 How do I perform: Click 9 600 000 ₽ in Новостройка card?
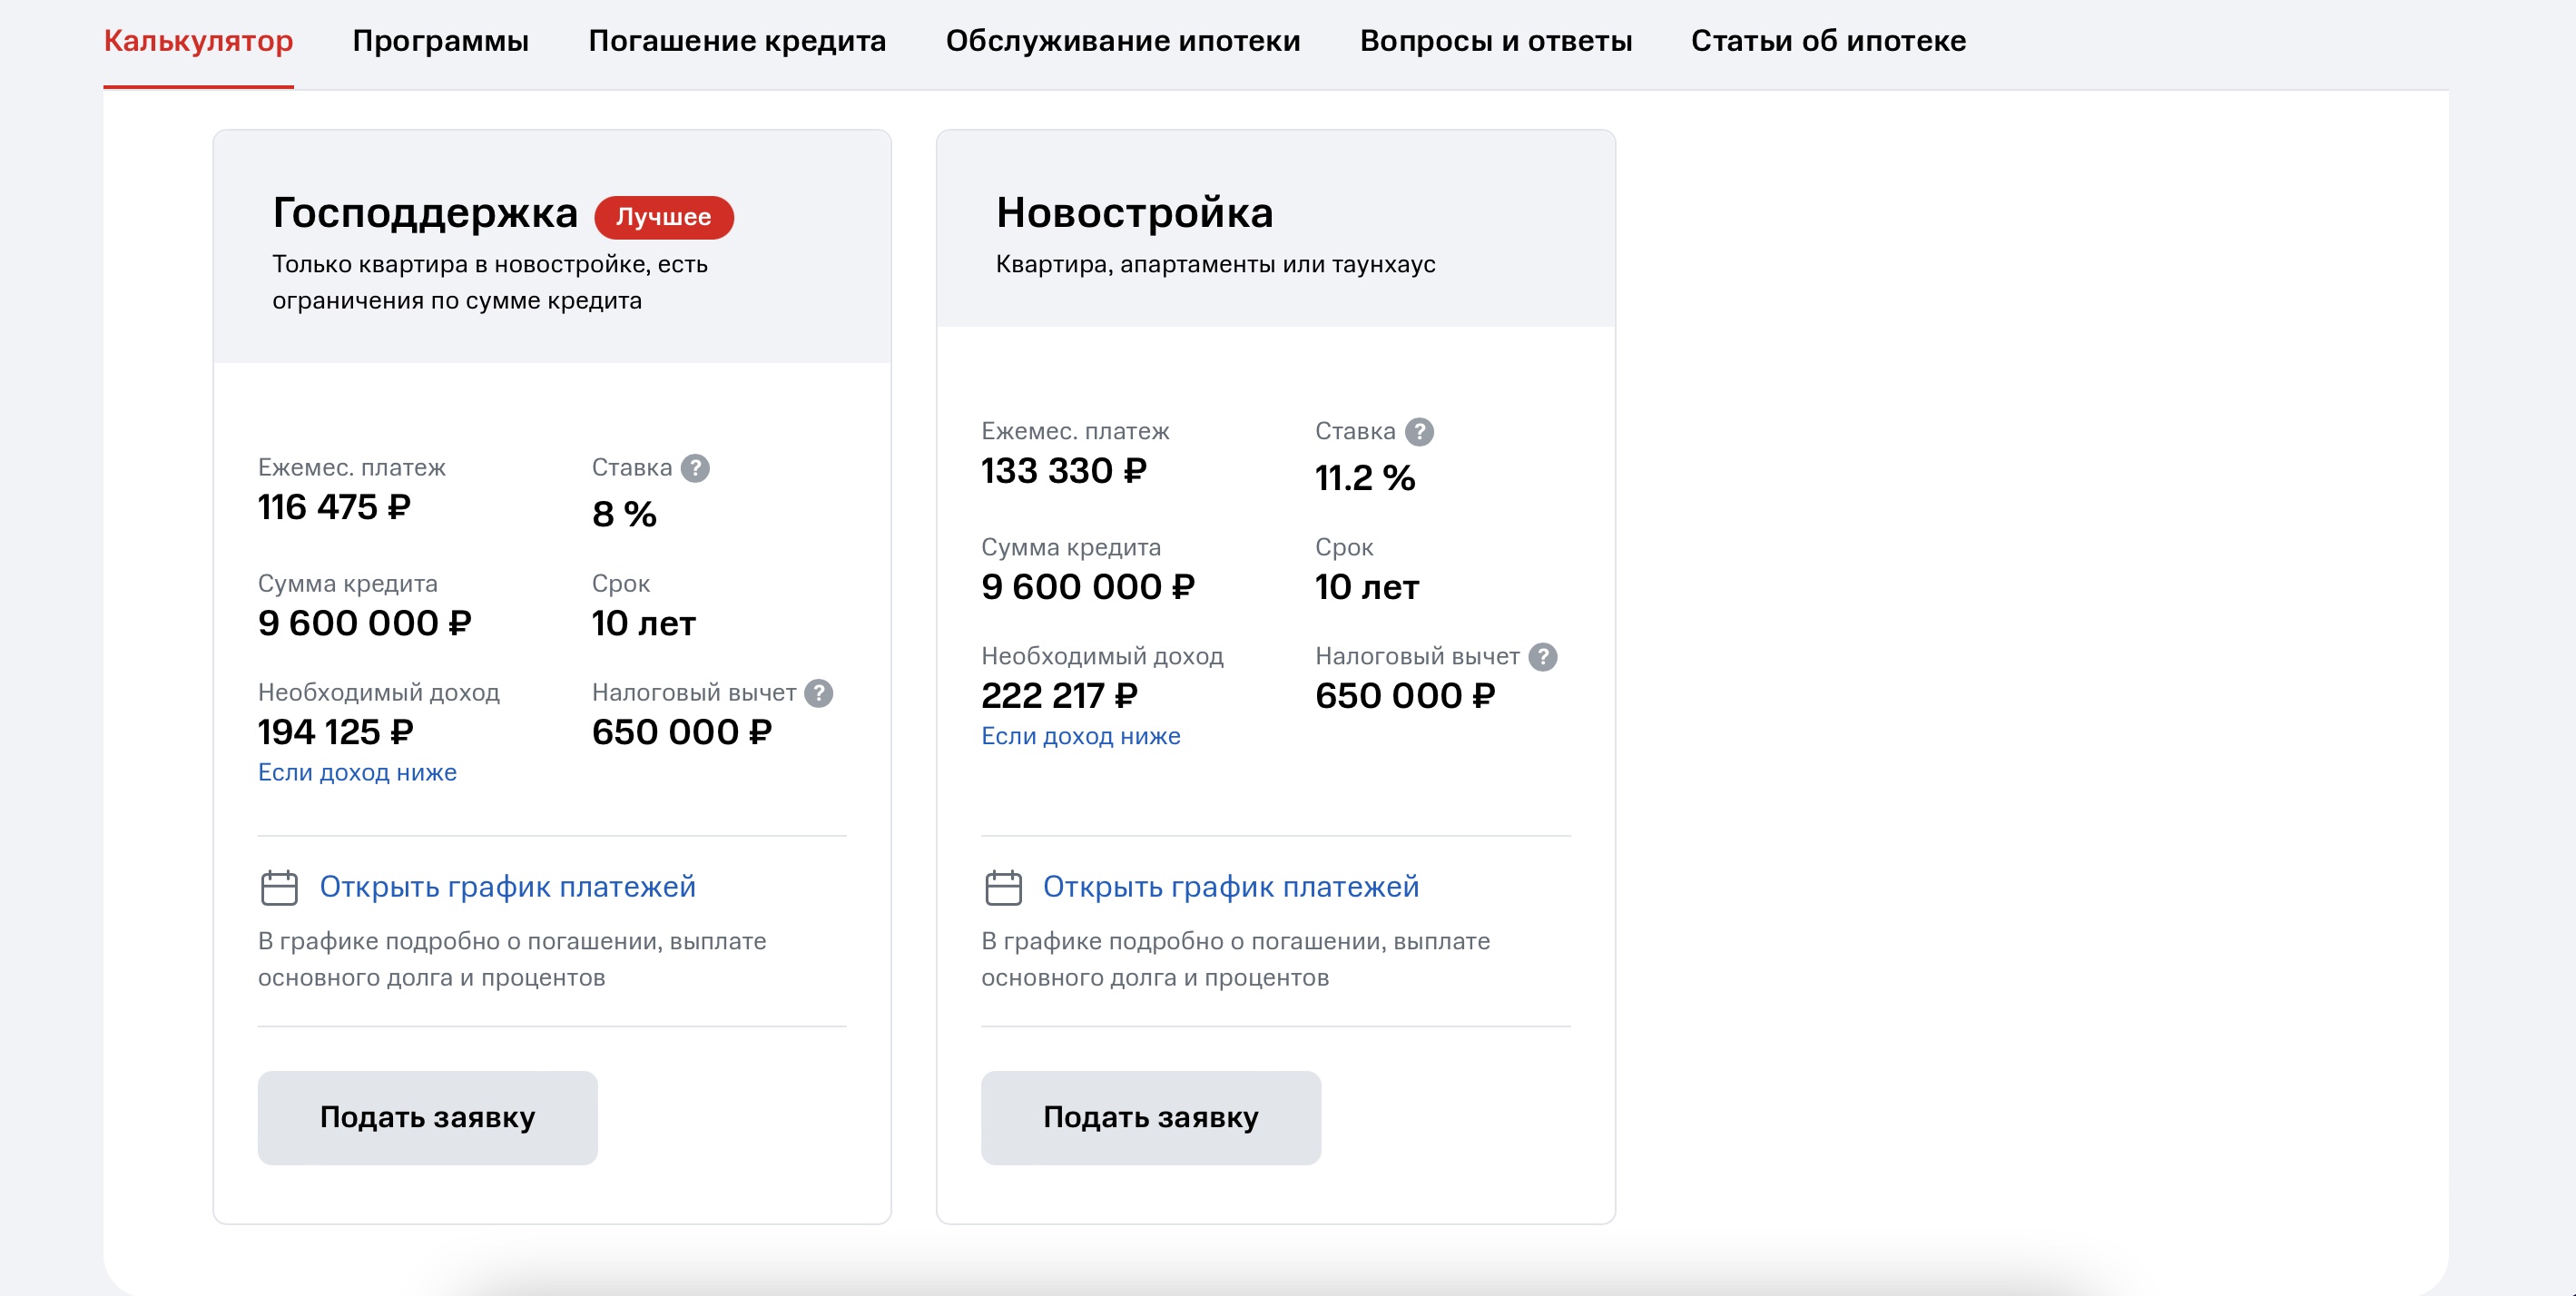tap(1088, 587)
